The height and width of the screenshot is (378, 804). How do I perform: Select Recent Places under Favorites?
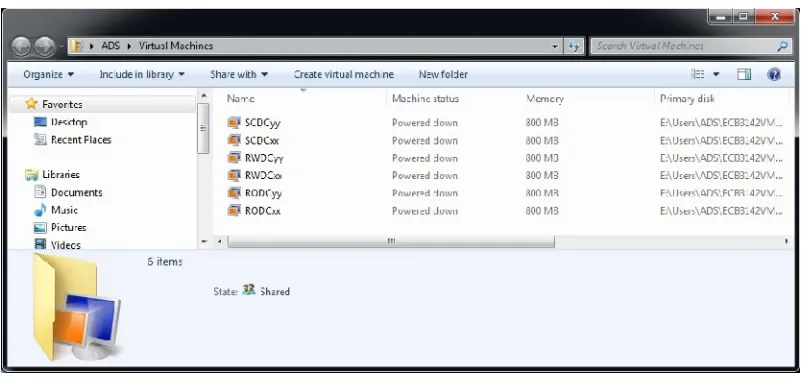pyautogui.click(x=81, y=140)
